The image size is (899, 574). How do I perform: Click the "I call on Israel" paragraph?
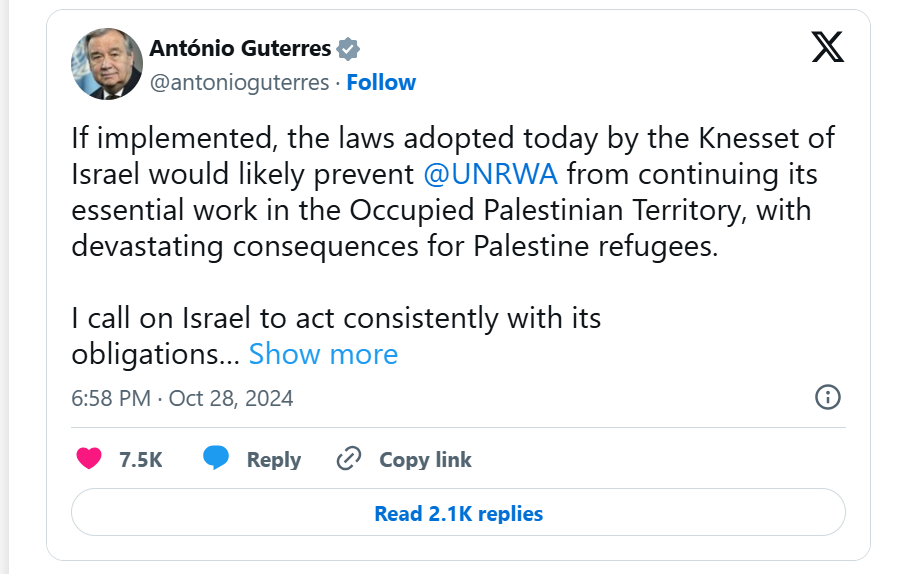click(x=336, y=319)
